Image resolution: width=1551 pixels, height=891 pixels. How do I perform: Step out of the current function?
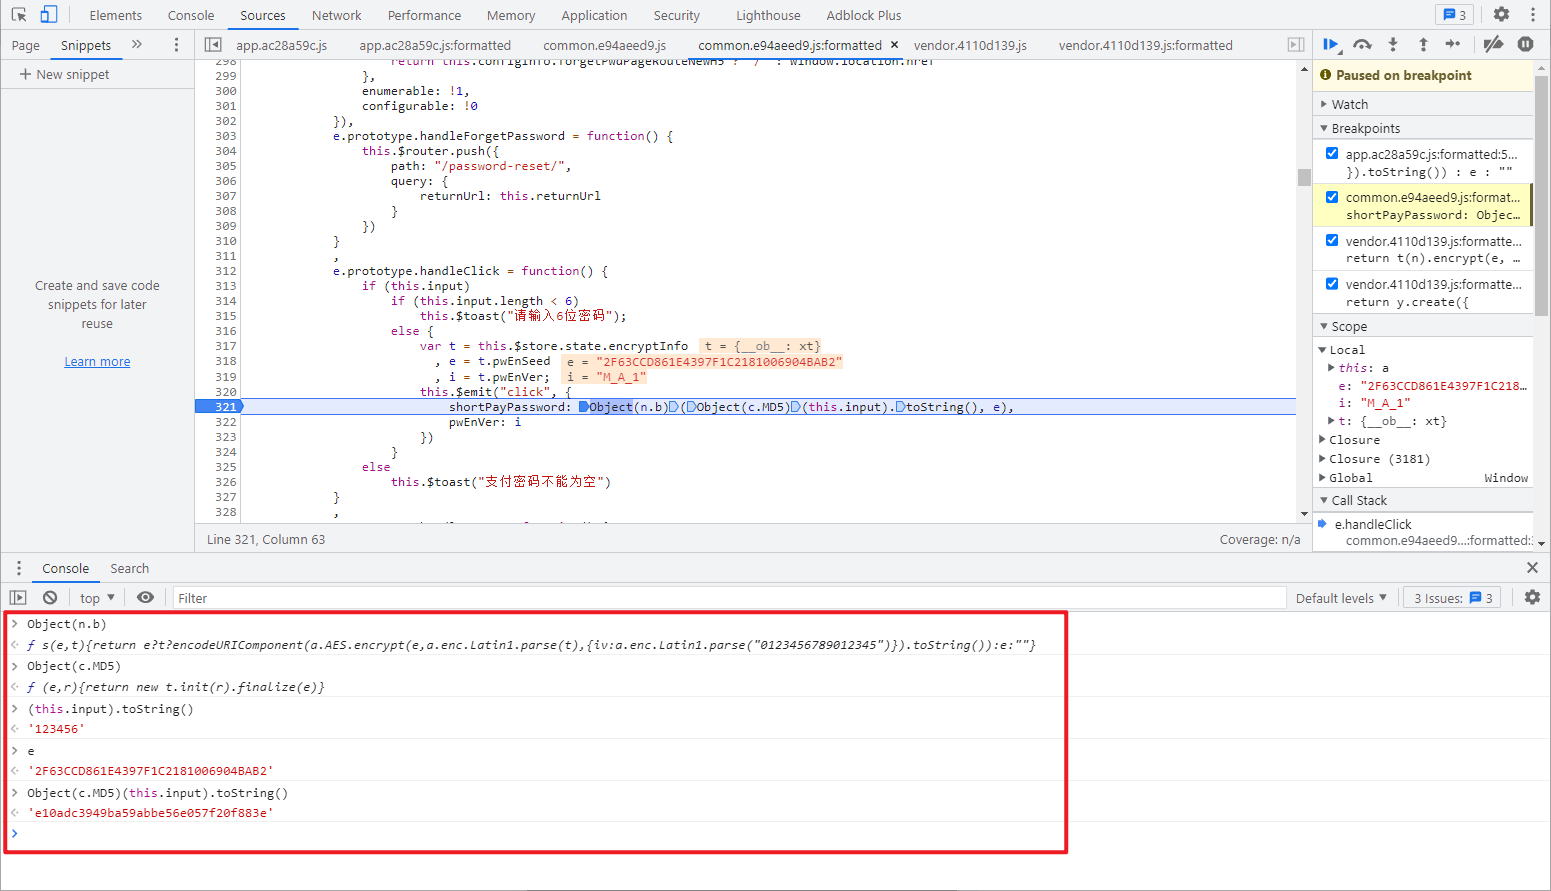1423,44
